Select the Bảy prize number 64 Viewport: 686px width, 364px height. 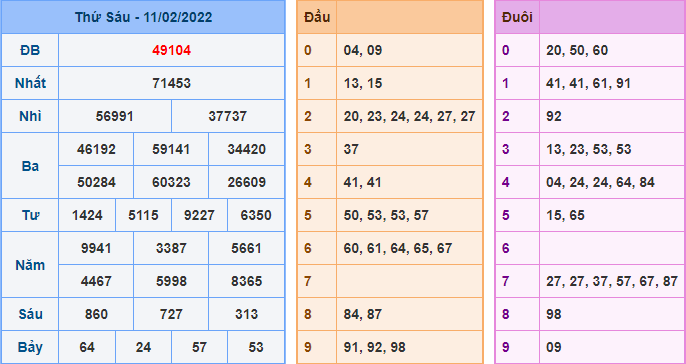(x=87, y=347)
